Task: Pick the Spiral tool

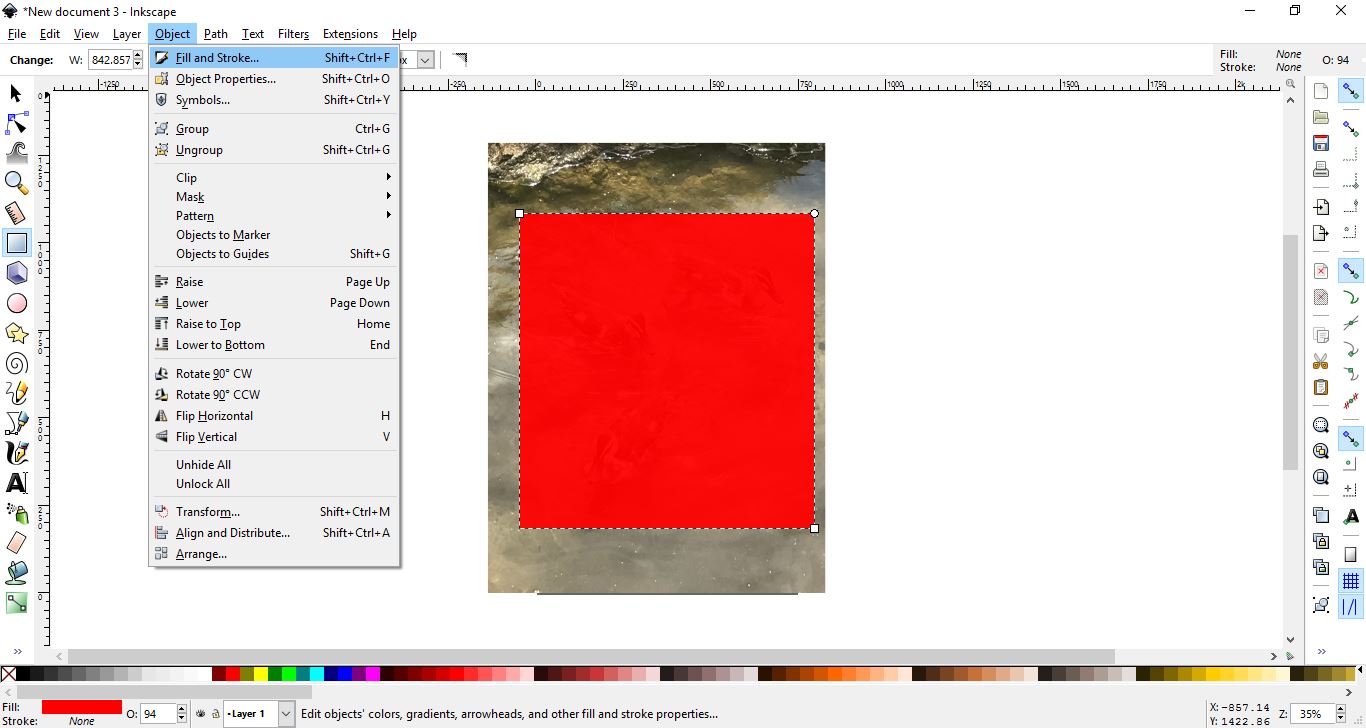Action: point(16,363)
